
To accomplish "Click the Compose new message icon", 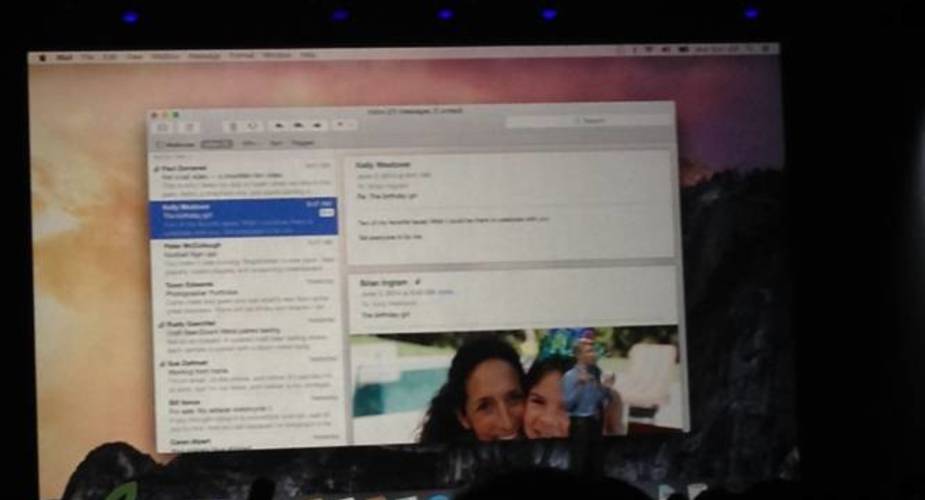I will tap(189, 127).
